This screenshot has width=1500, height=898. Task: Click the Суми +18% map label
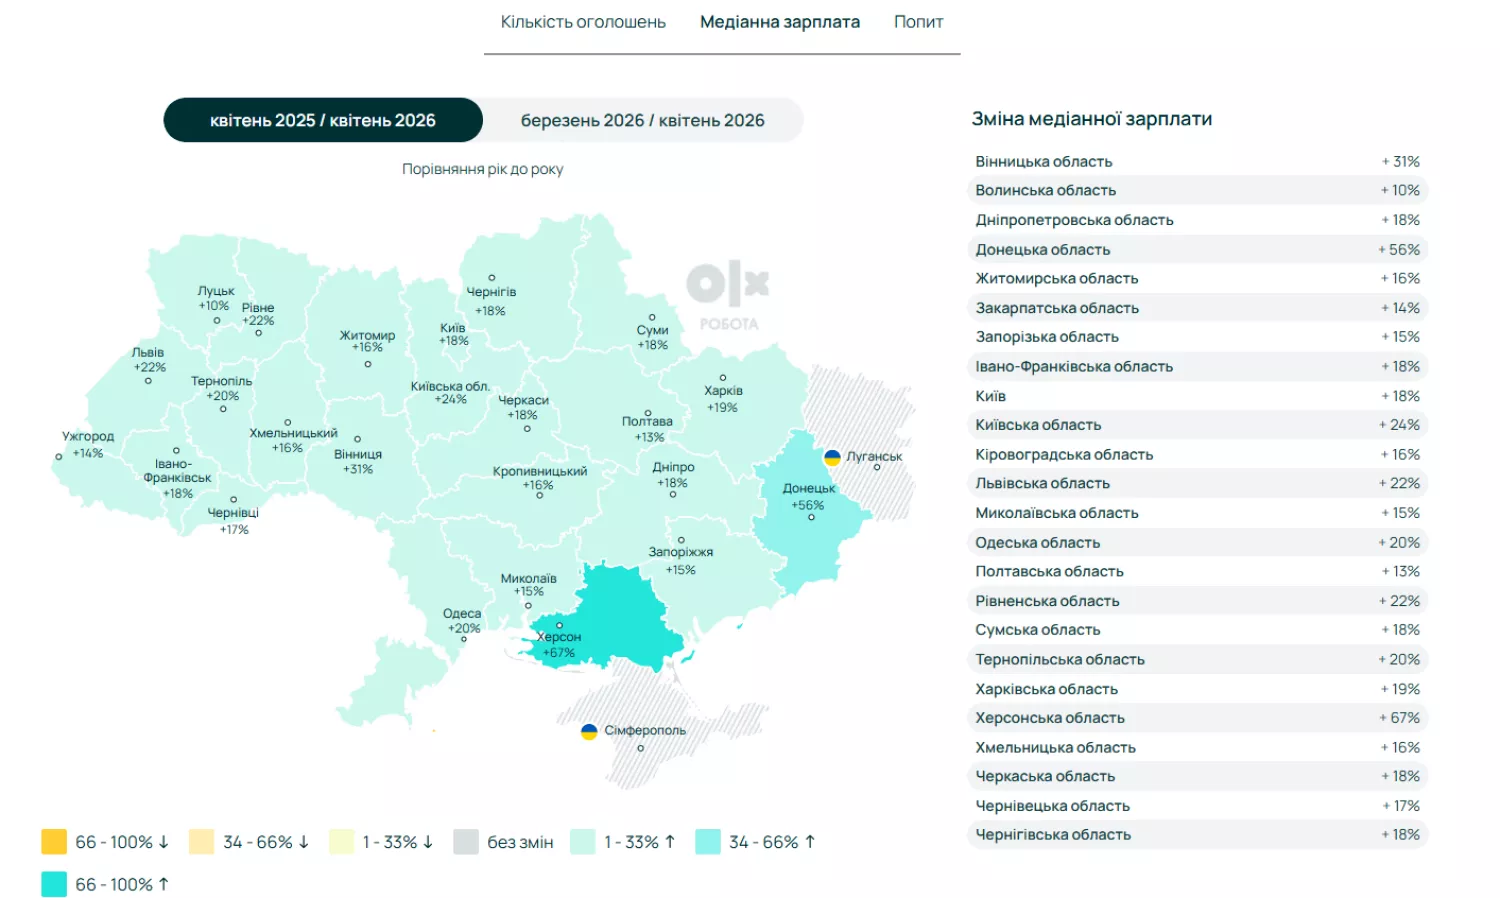652,337
